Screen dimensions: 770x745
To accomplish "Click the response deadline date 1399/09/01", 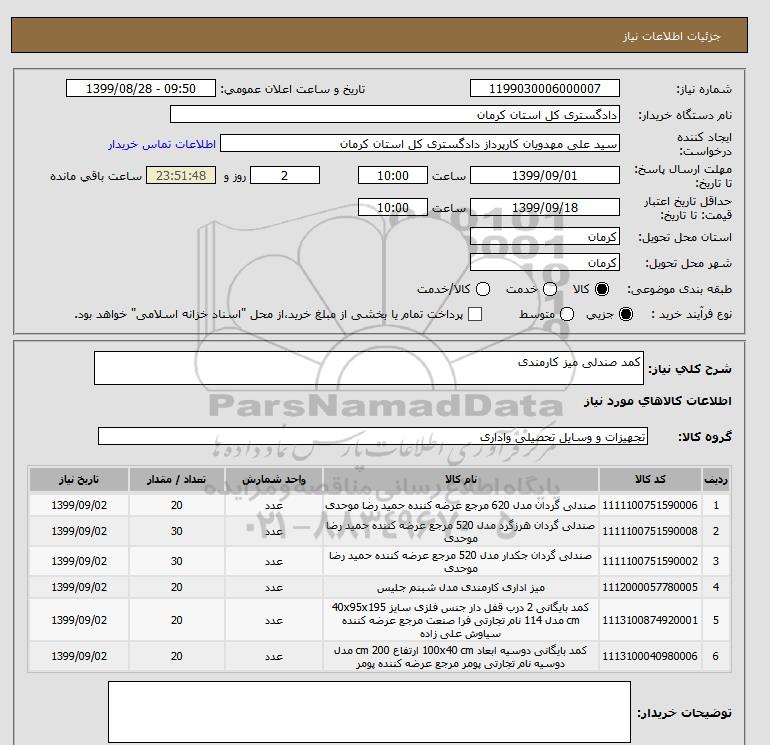I will pos(545,175).
